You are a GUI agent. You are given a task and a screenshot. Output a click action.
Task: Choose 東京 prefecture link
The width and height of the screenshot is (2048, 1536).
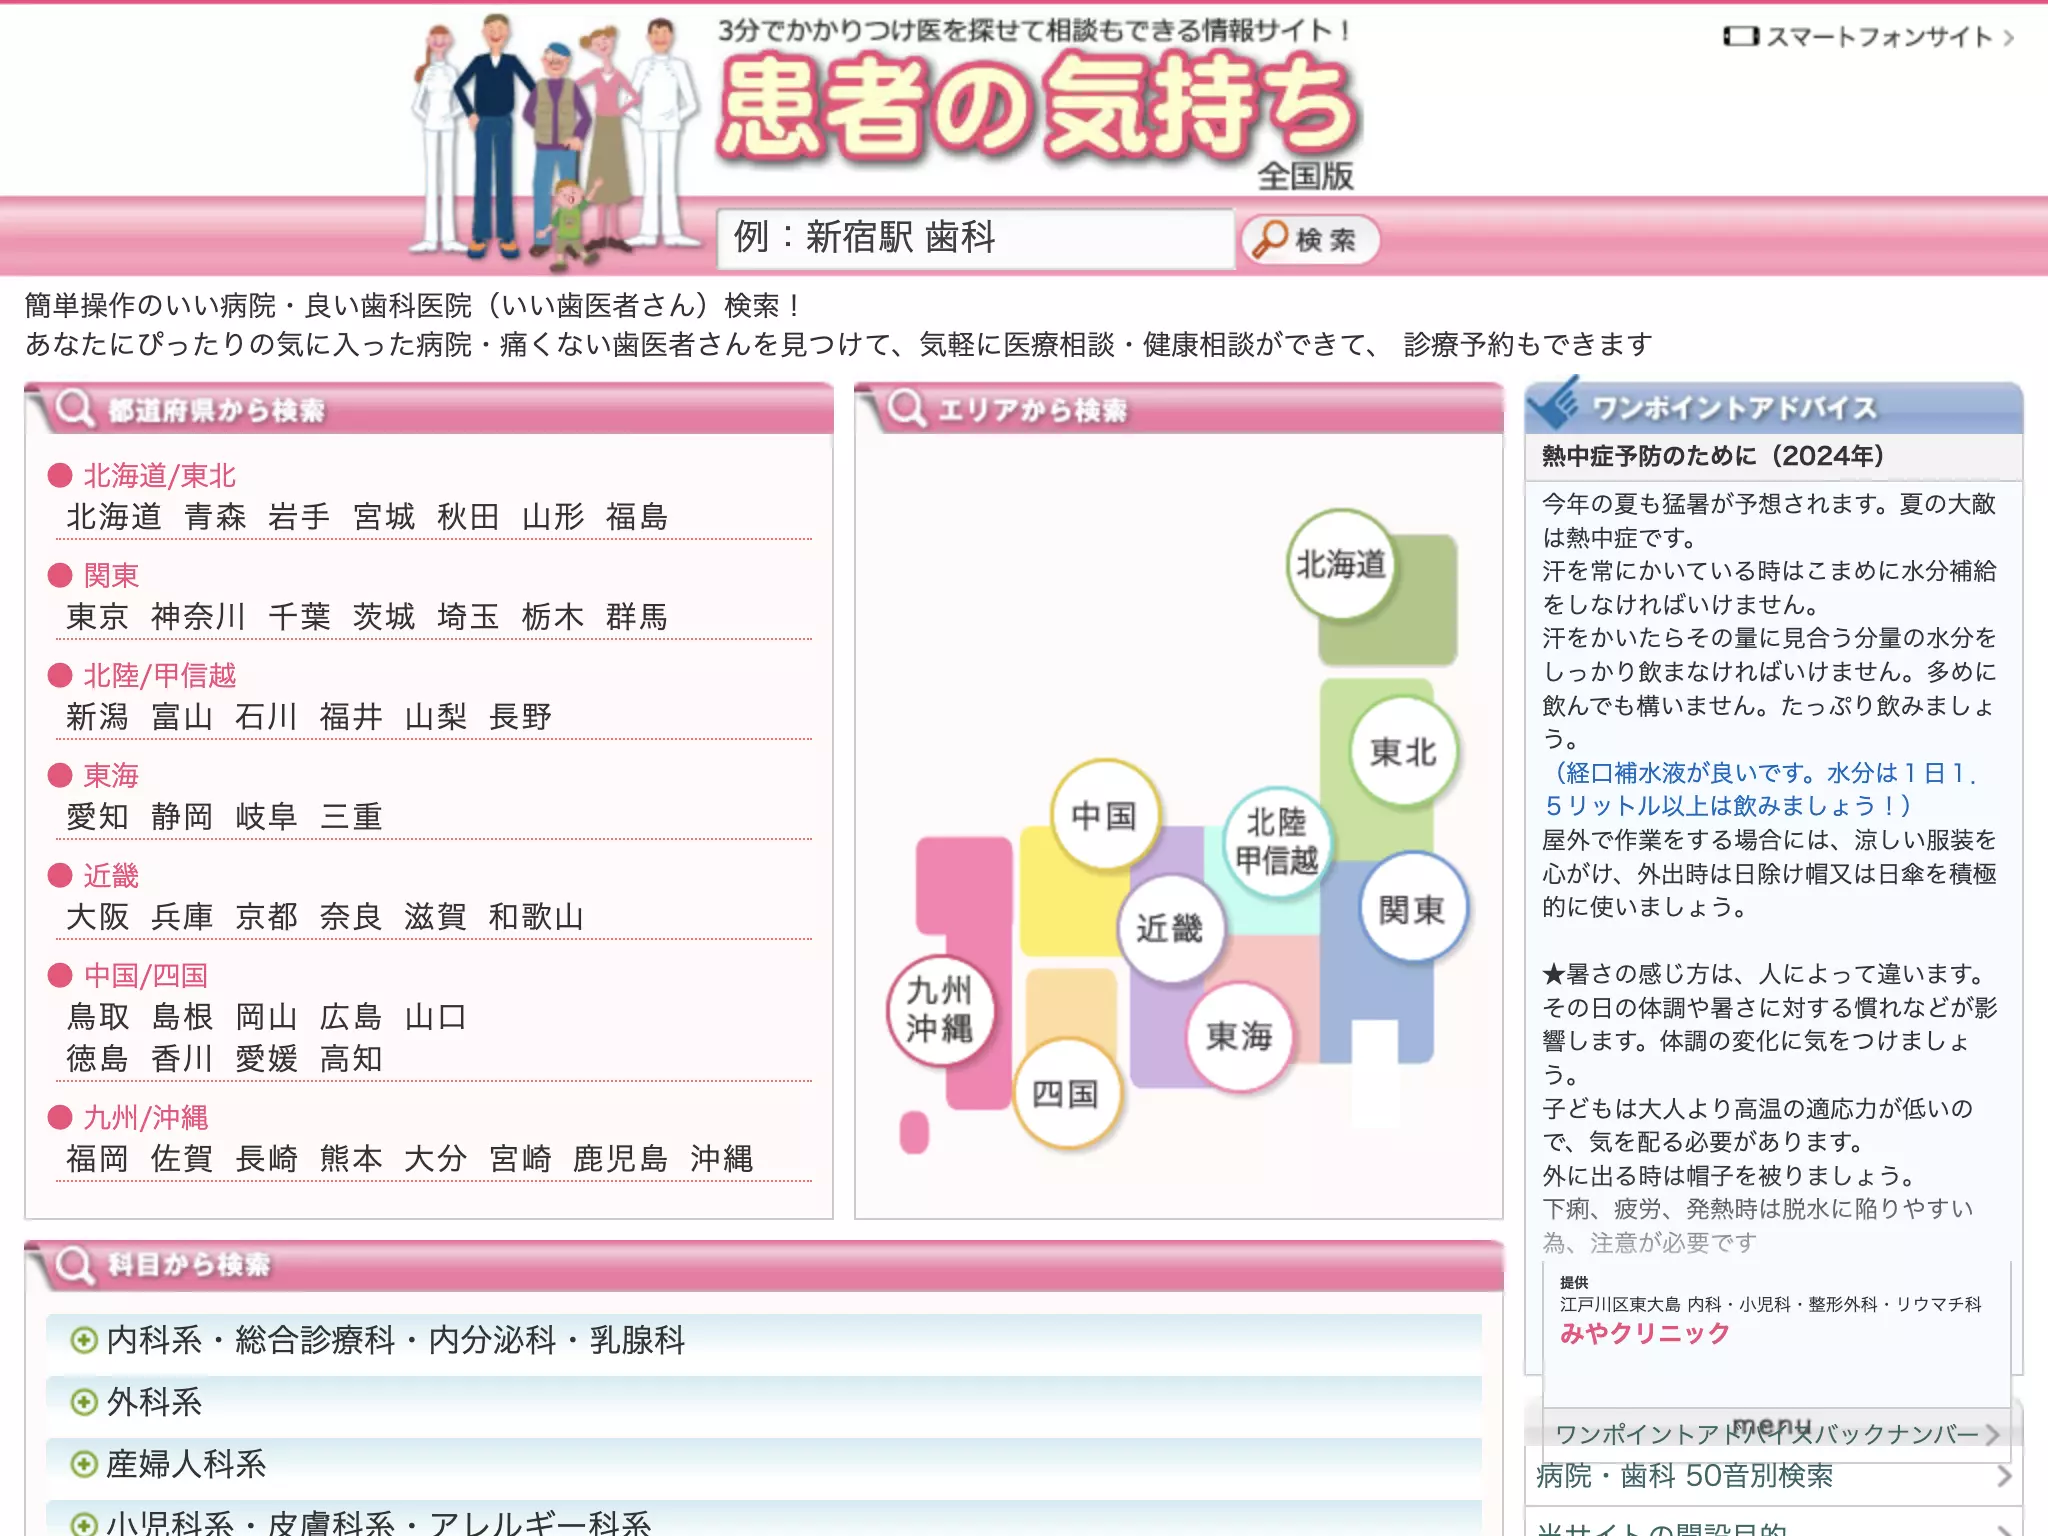98,617
